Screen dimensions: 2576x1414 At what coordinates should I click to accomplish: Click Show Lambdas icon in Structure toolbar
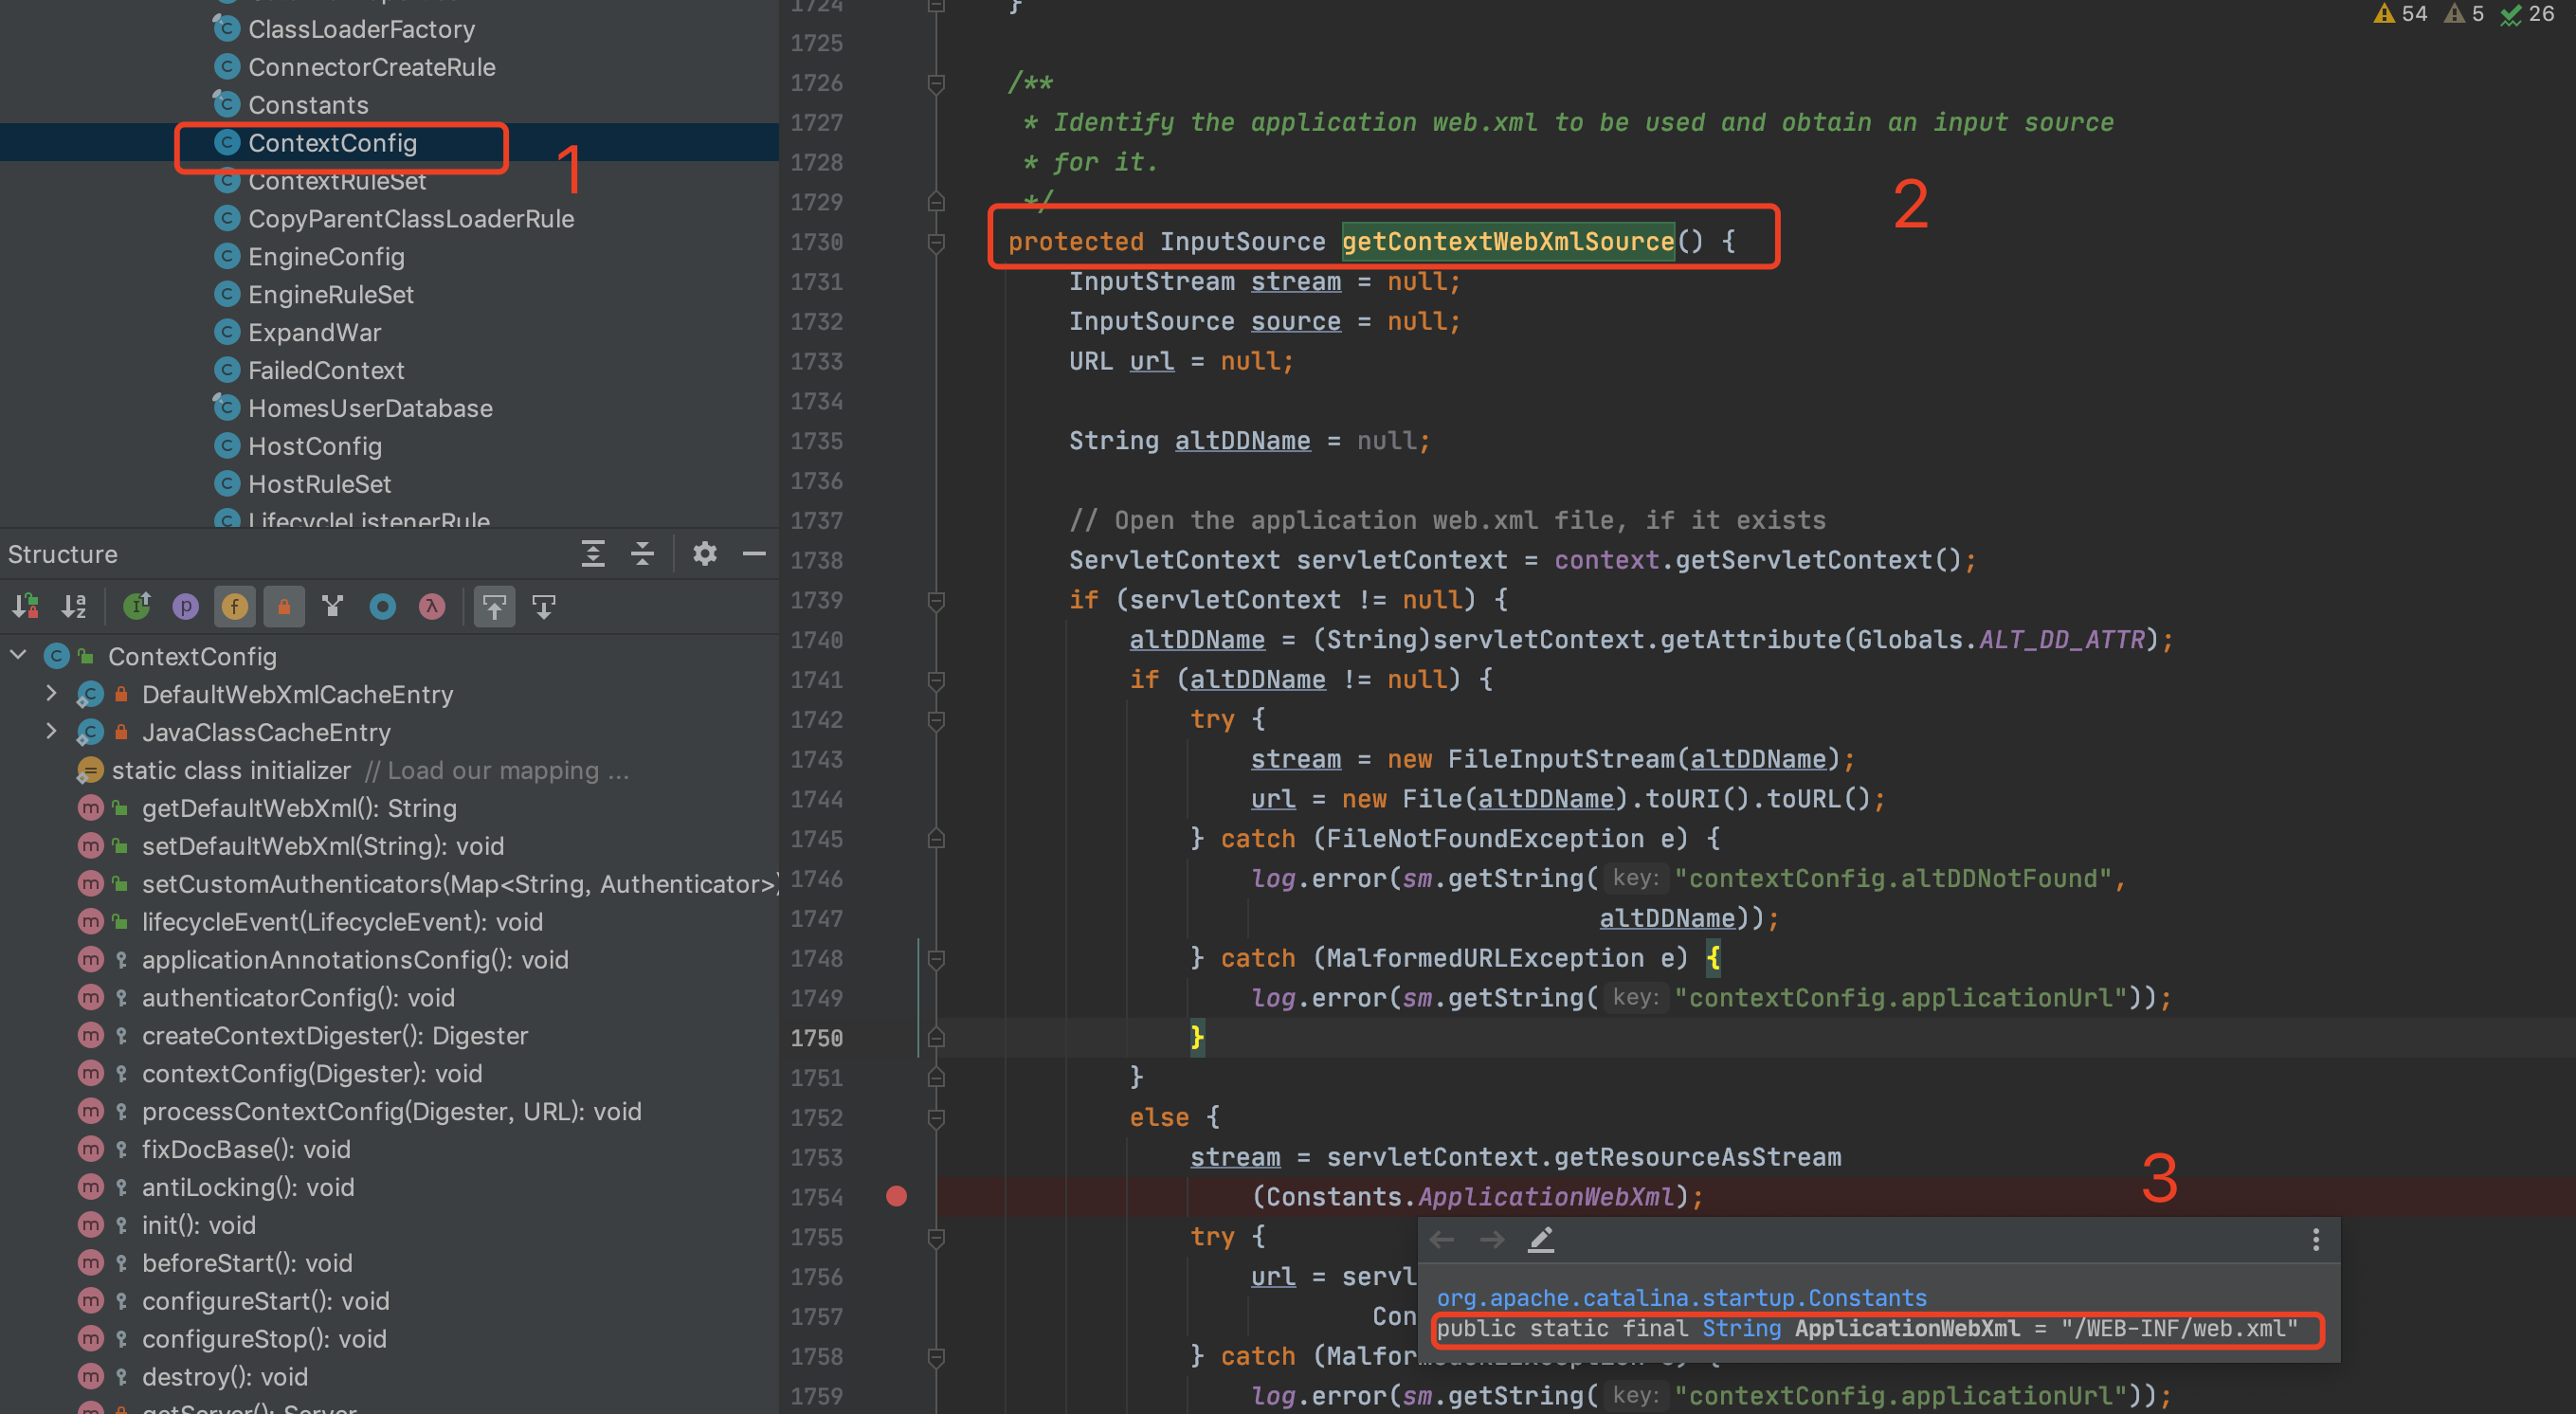point(432,606)
